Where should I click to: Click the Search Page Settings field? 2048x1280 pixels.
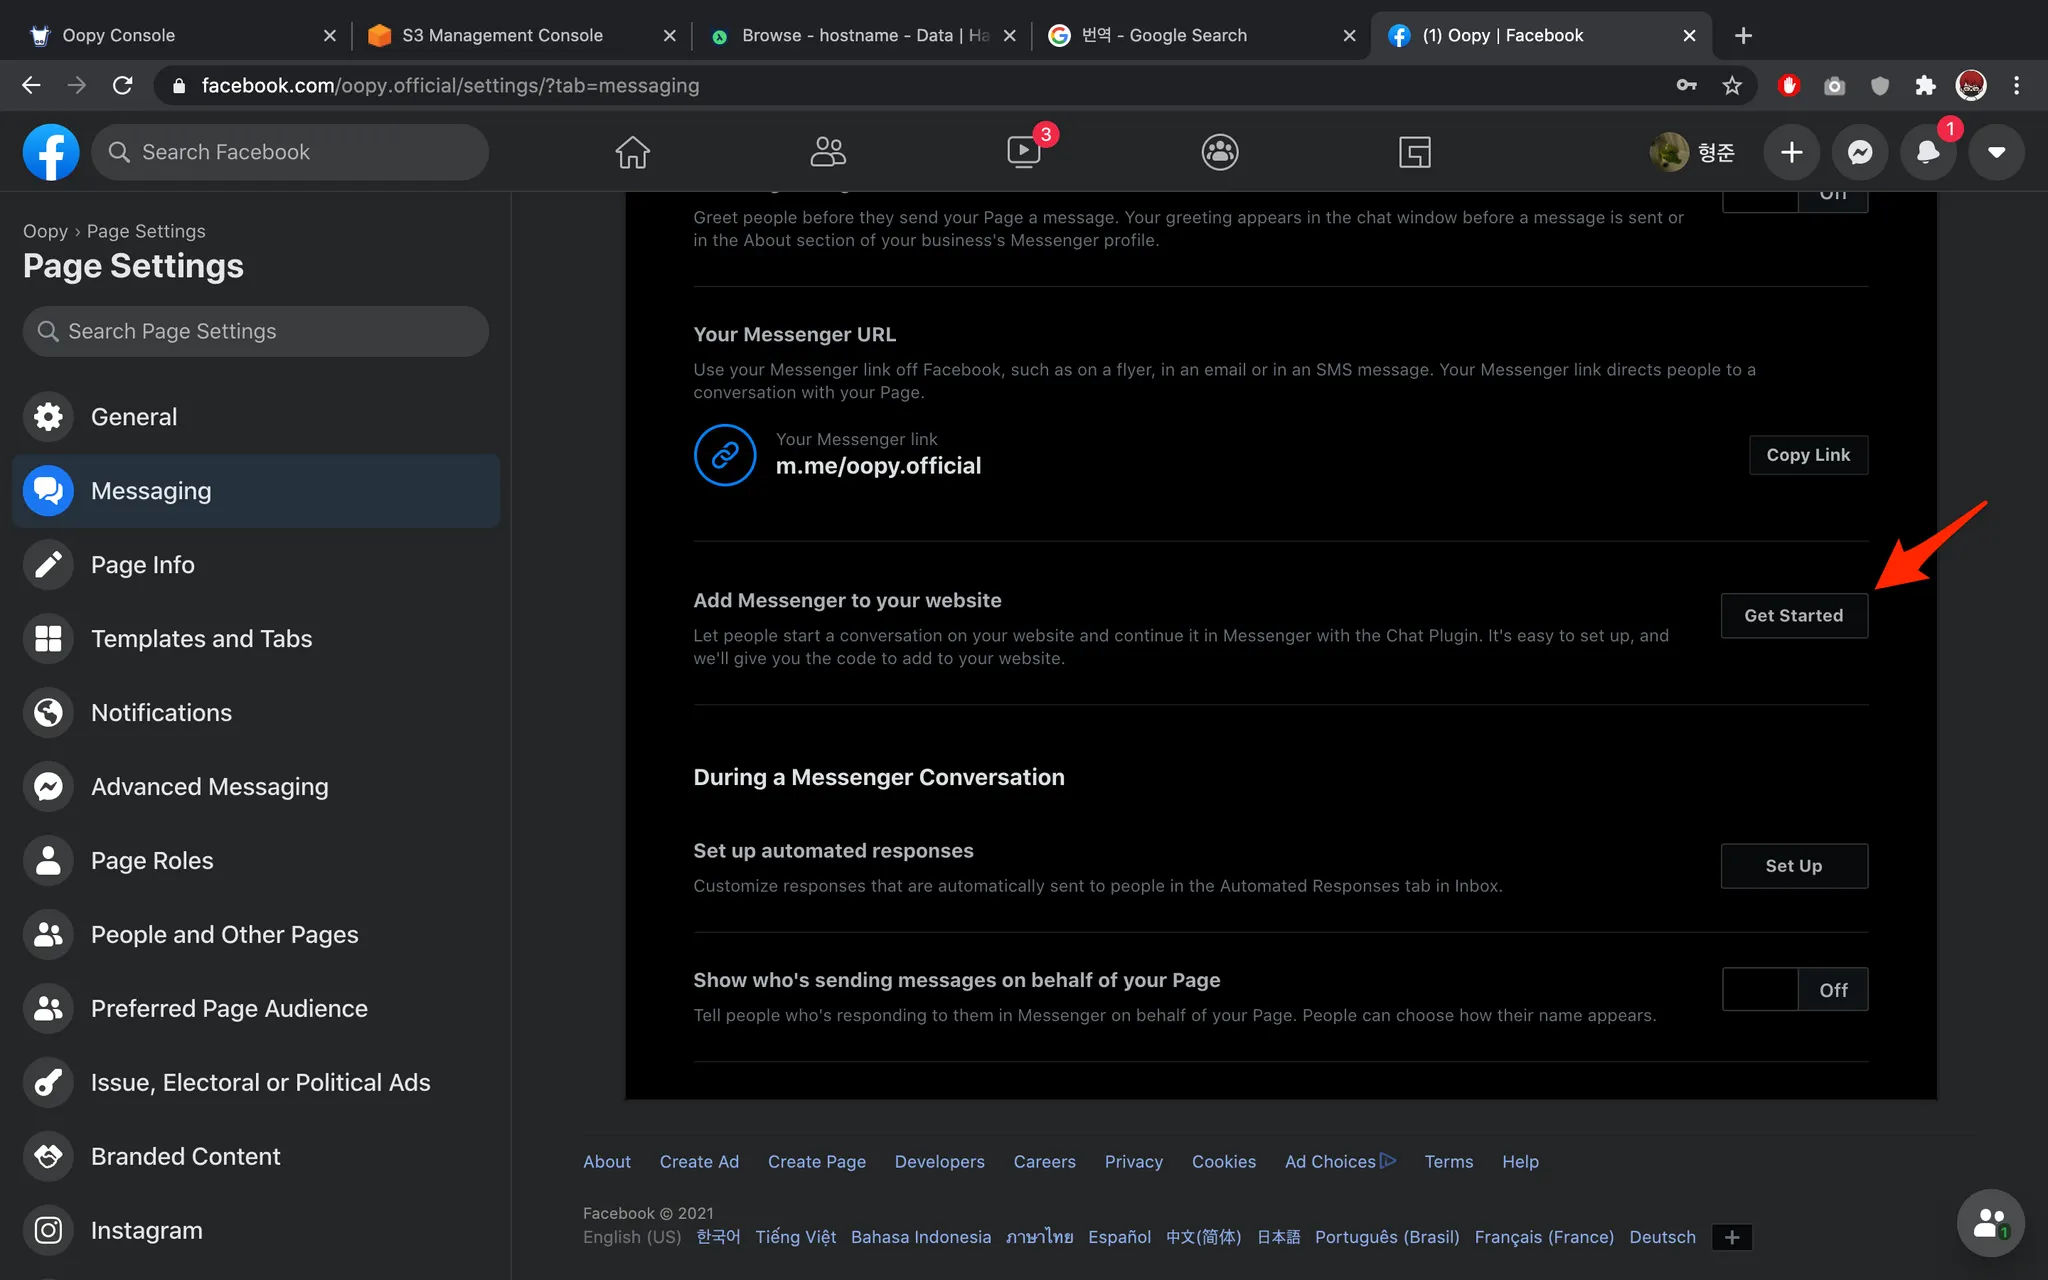click(x=256, y=331)
